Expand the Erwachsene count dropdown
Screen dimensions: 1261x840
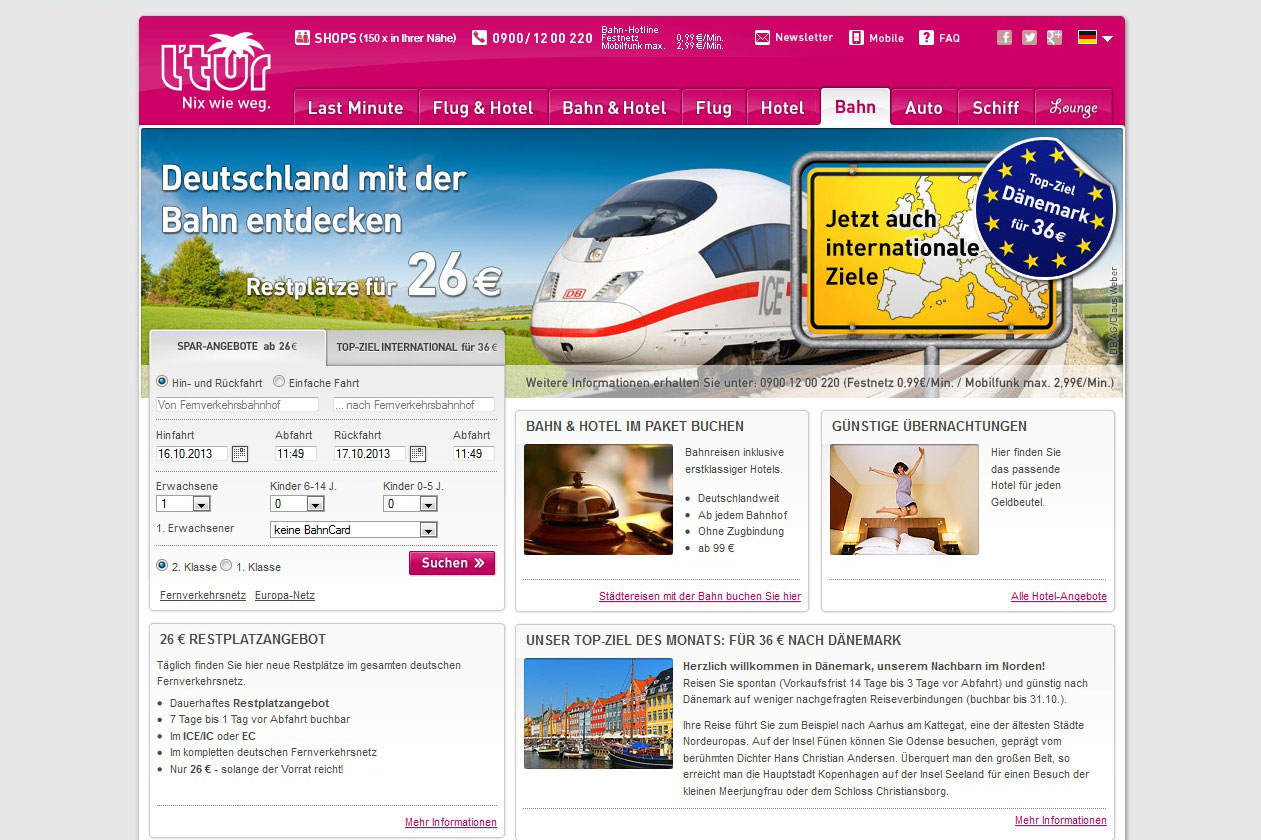tap(201, 504)
